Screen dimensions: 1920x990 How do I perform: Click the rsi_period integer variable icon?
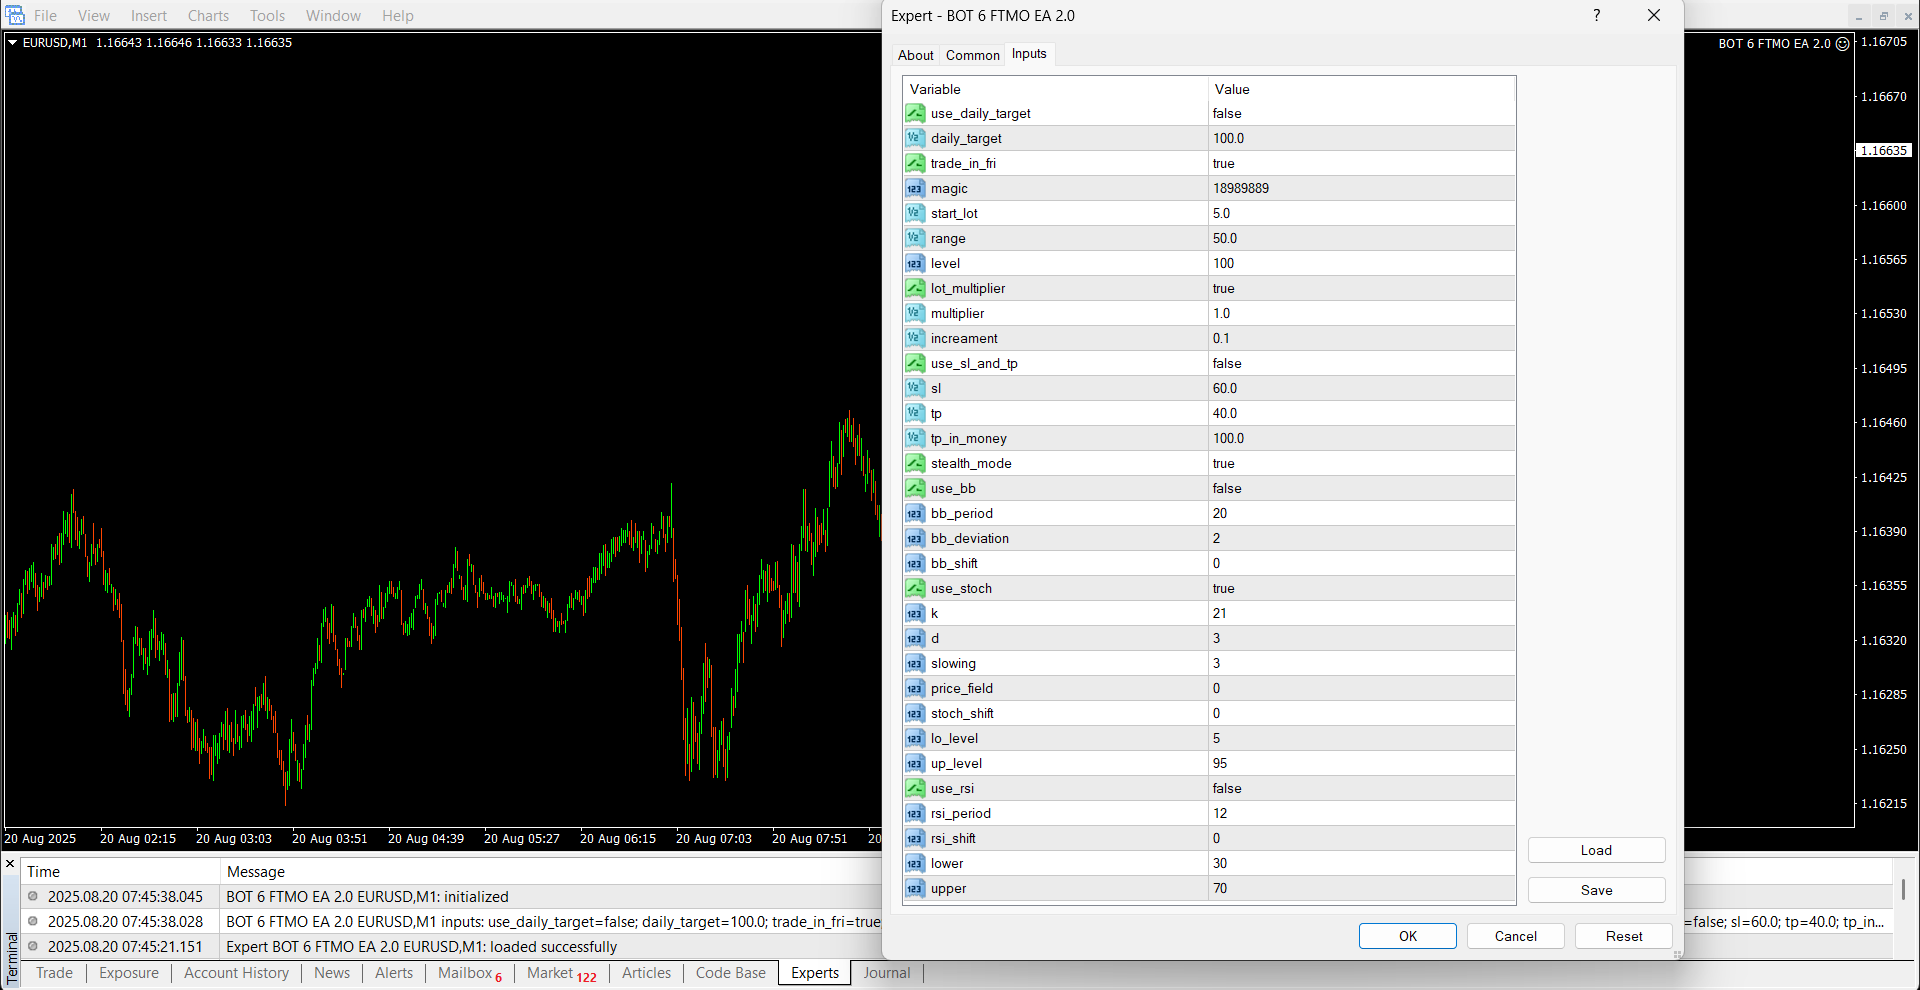[x=914, y=813]
